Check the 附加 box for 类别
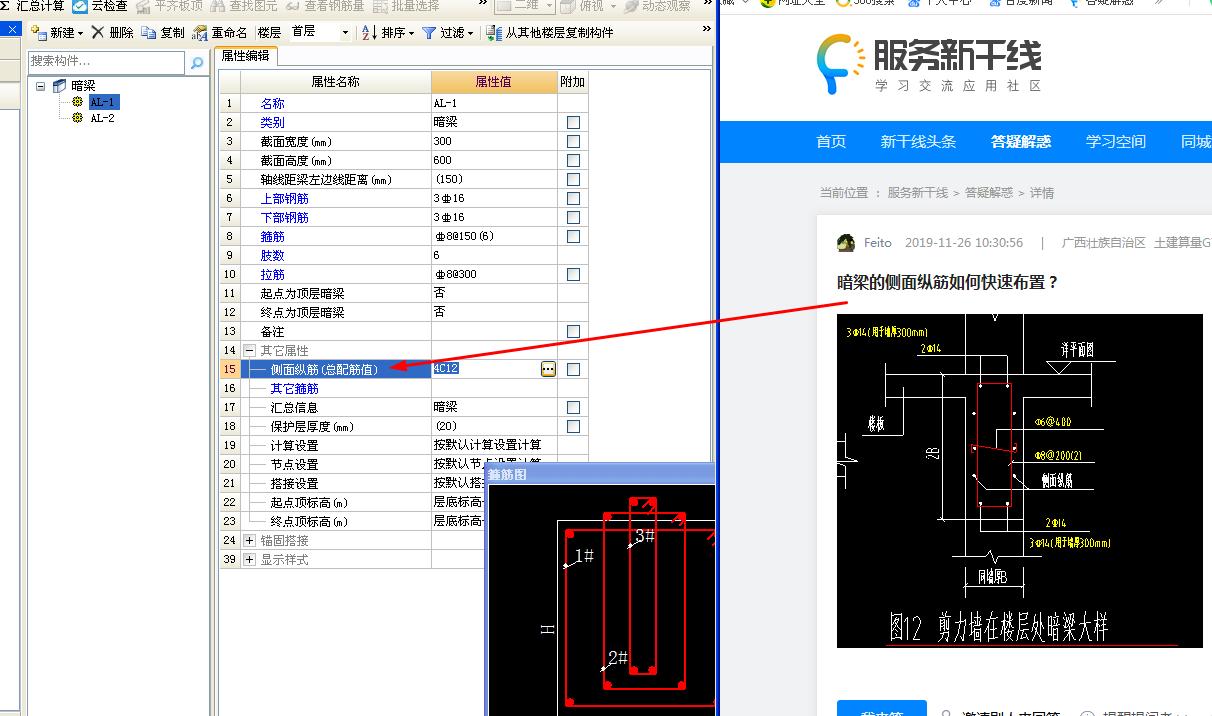 click(573, 122)
